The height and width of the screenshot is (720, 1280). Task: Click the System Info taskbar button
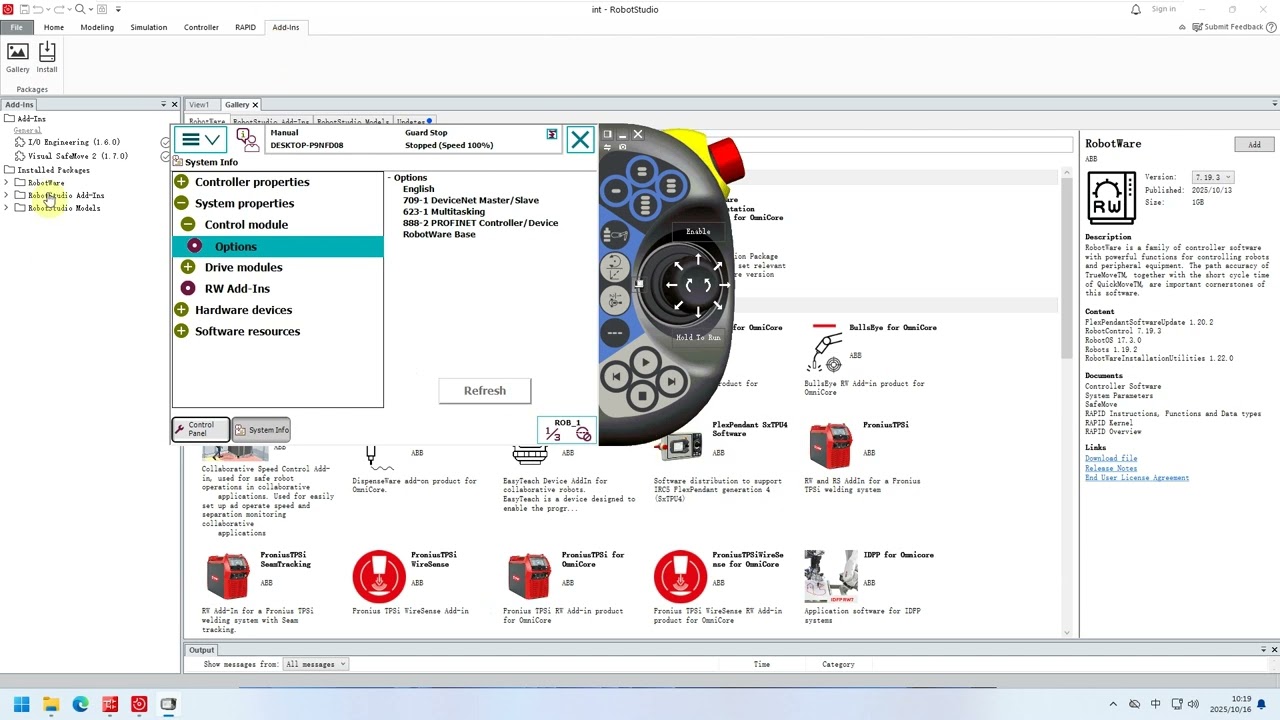coord(261,430)
